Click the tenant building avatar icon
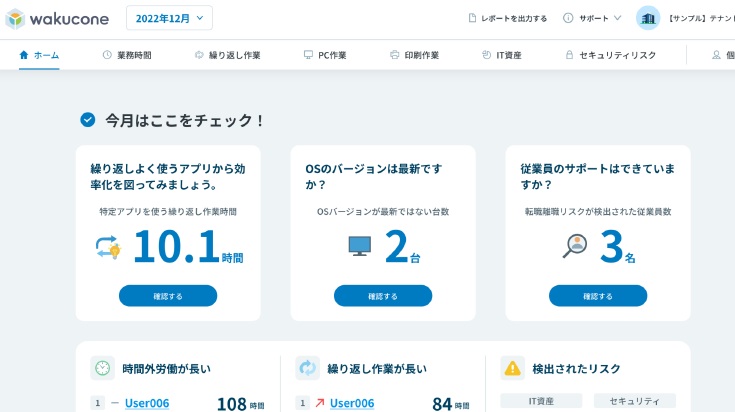The image size is (735, 412). [648, 18]
